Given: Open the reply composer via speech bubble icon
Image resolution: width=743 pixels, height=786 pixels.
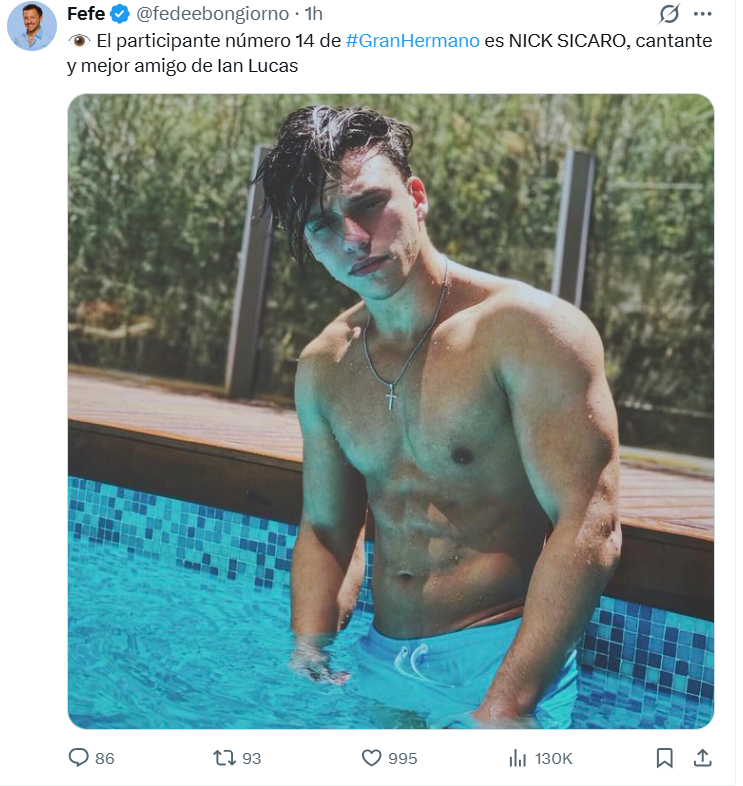Looking at the screenshot, I should click(79, 758).
